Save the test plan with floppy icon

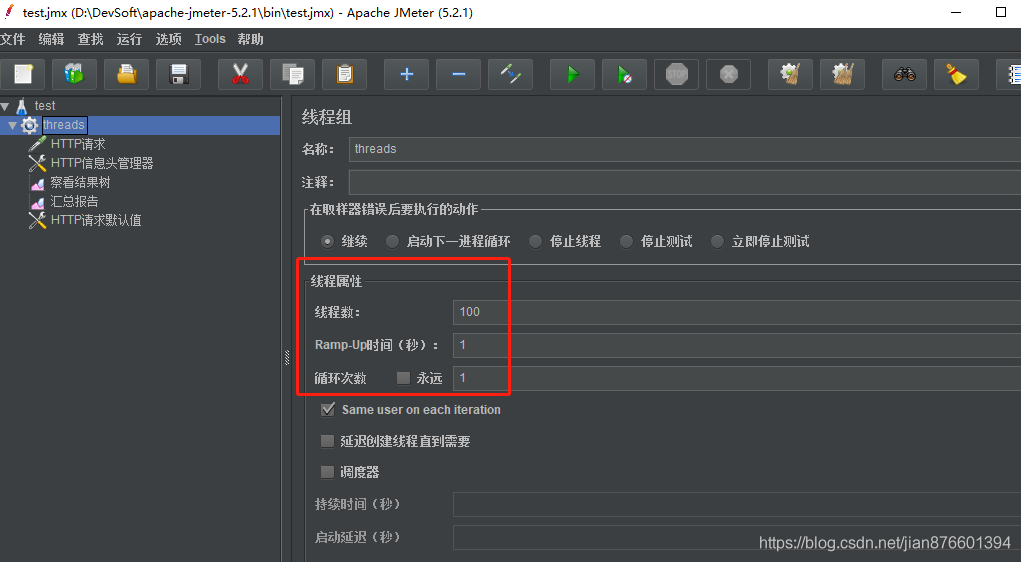pos(178,74)
